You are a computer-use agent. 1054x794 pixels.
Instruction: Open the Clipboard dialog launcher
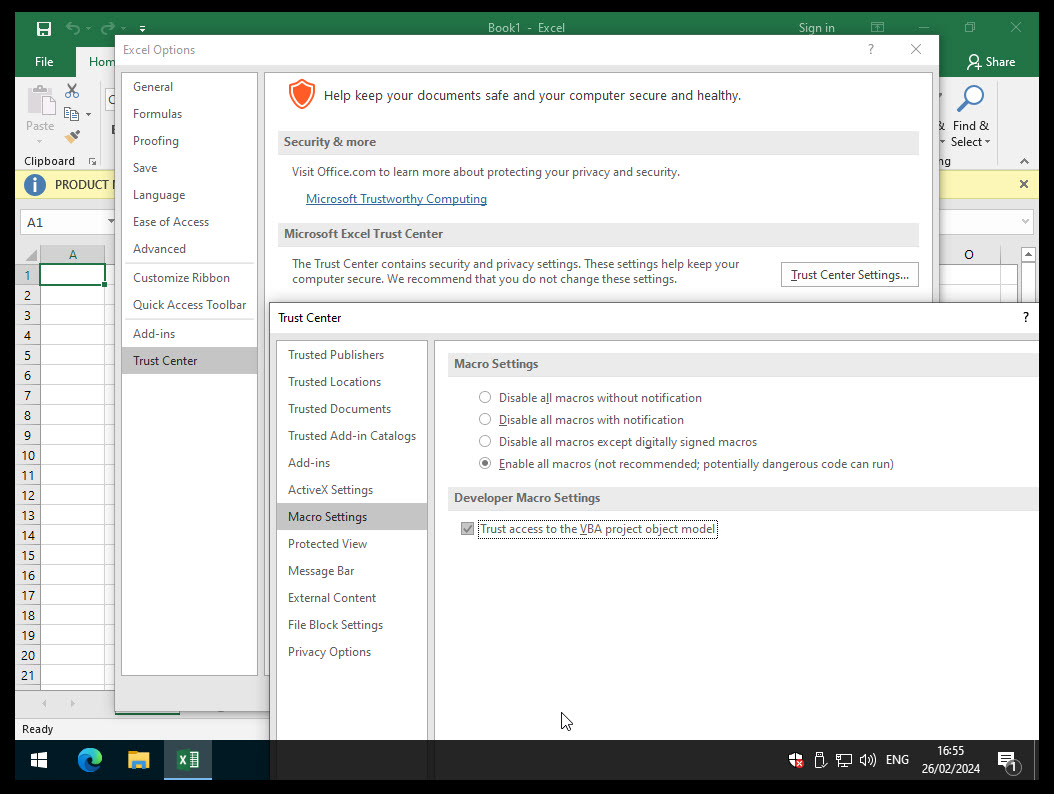[90, 161]
